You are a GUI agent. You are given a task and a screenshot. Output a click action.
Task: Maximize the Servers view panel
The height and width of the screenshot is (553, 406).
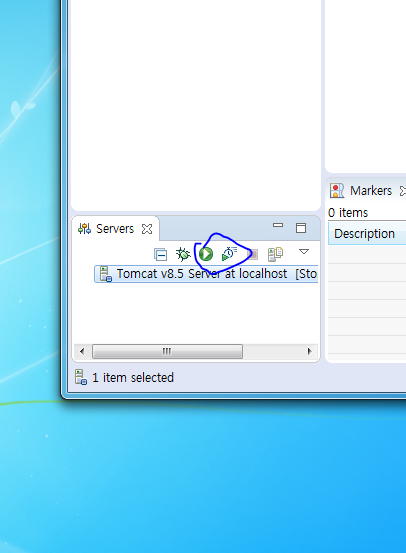tap(301, 228)
